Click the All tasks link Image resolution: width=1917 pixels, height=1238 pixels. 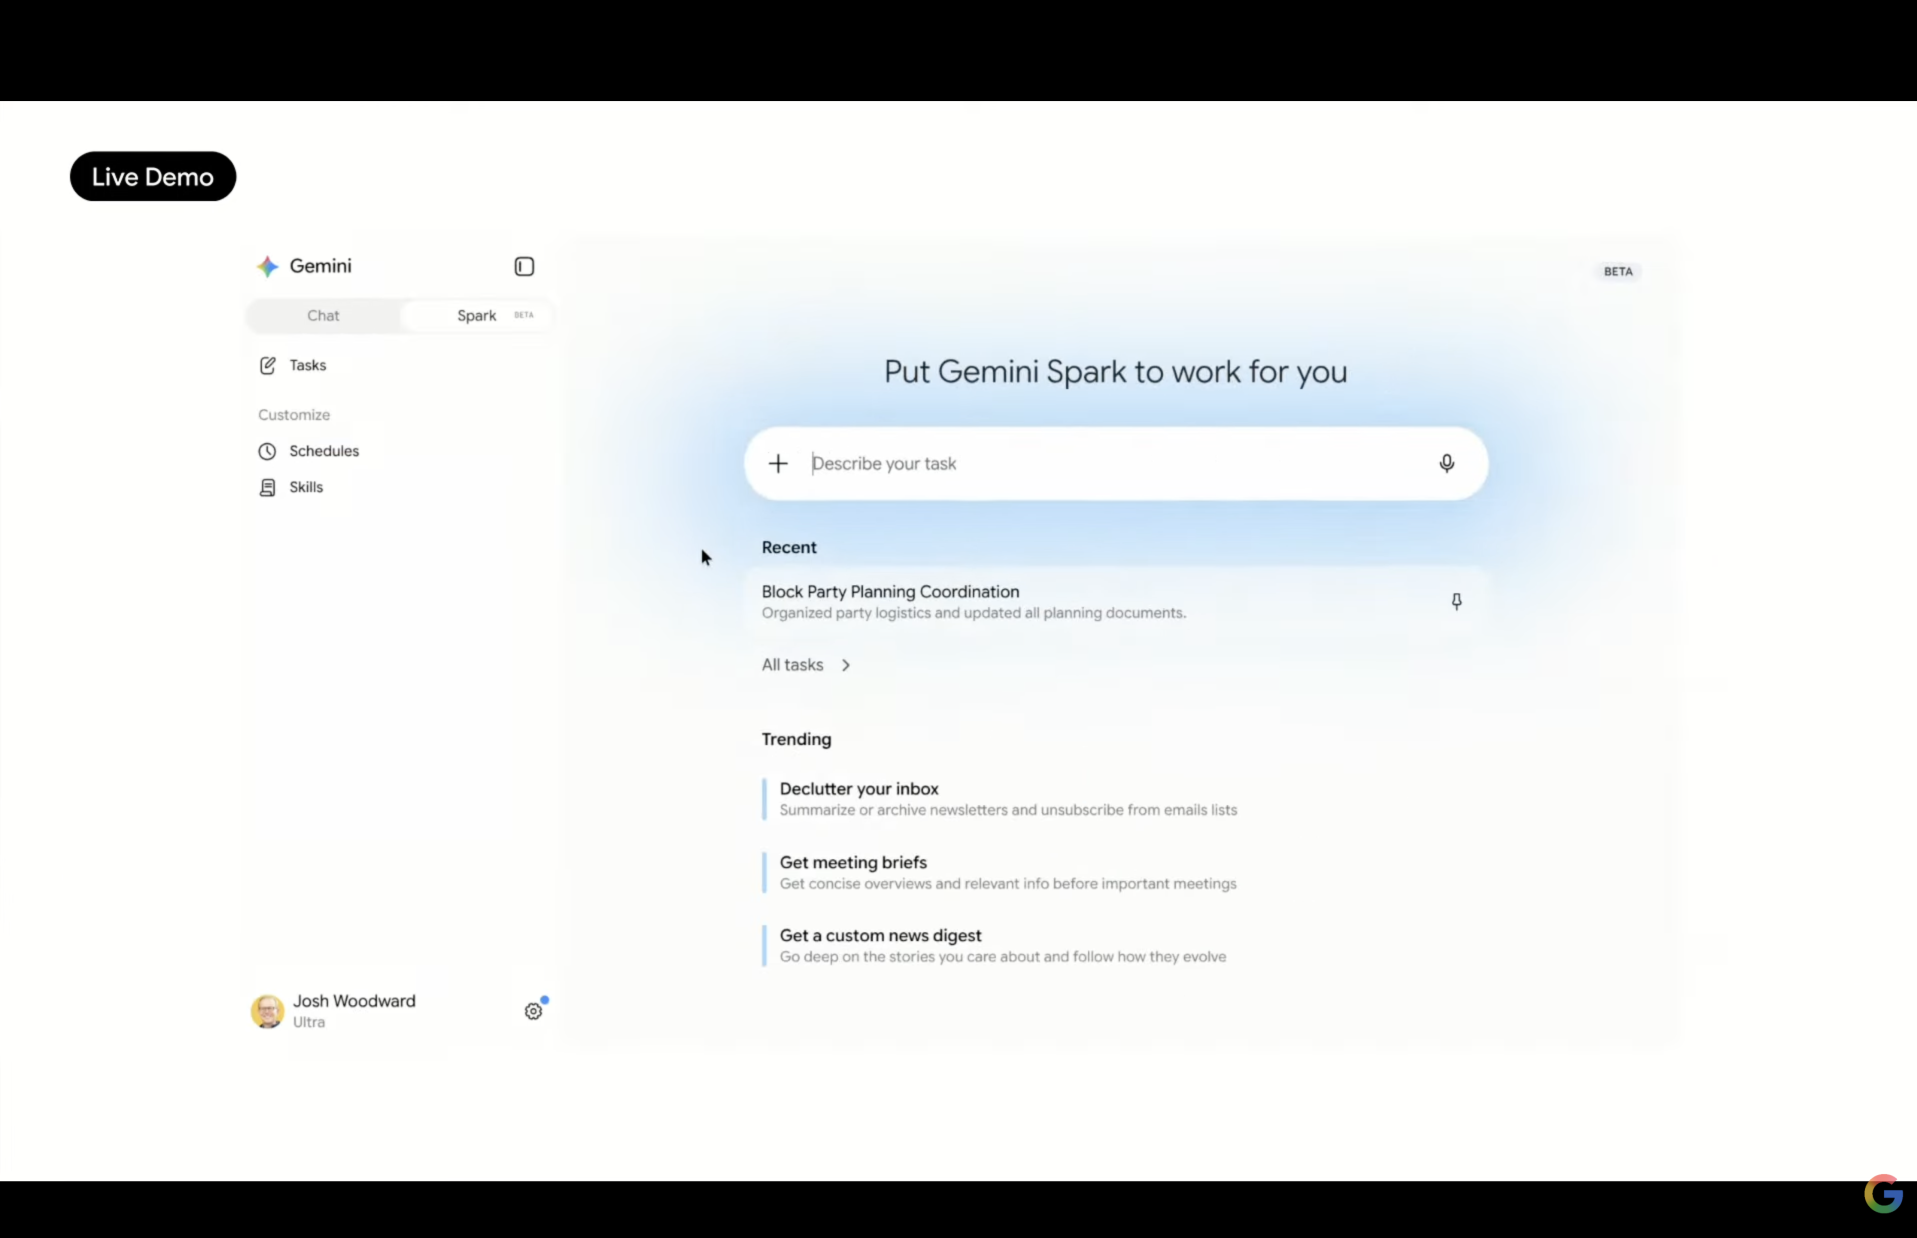[792, 665]
